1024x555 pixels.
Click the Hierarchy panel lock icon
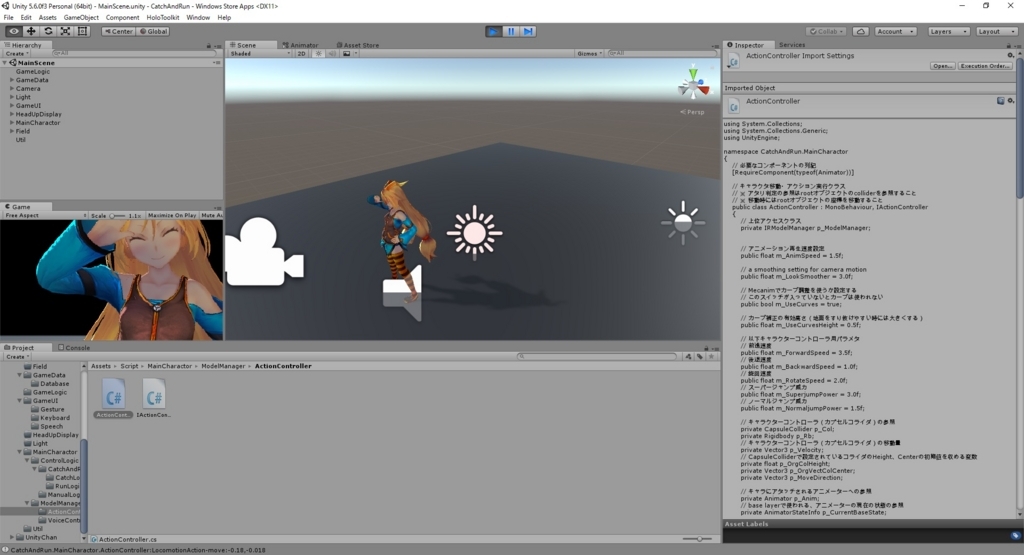click(x=209, y=46)
